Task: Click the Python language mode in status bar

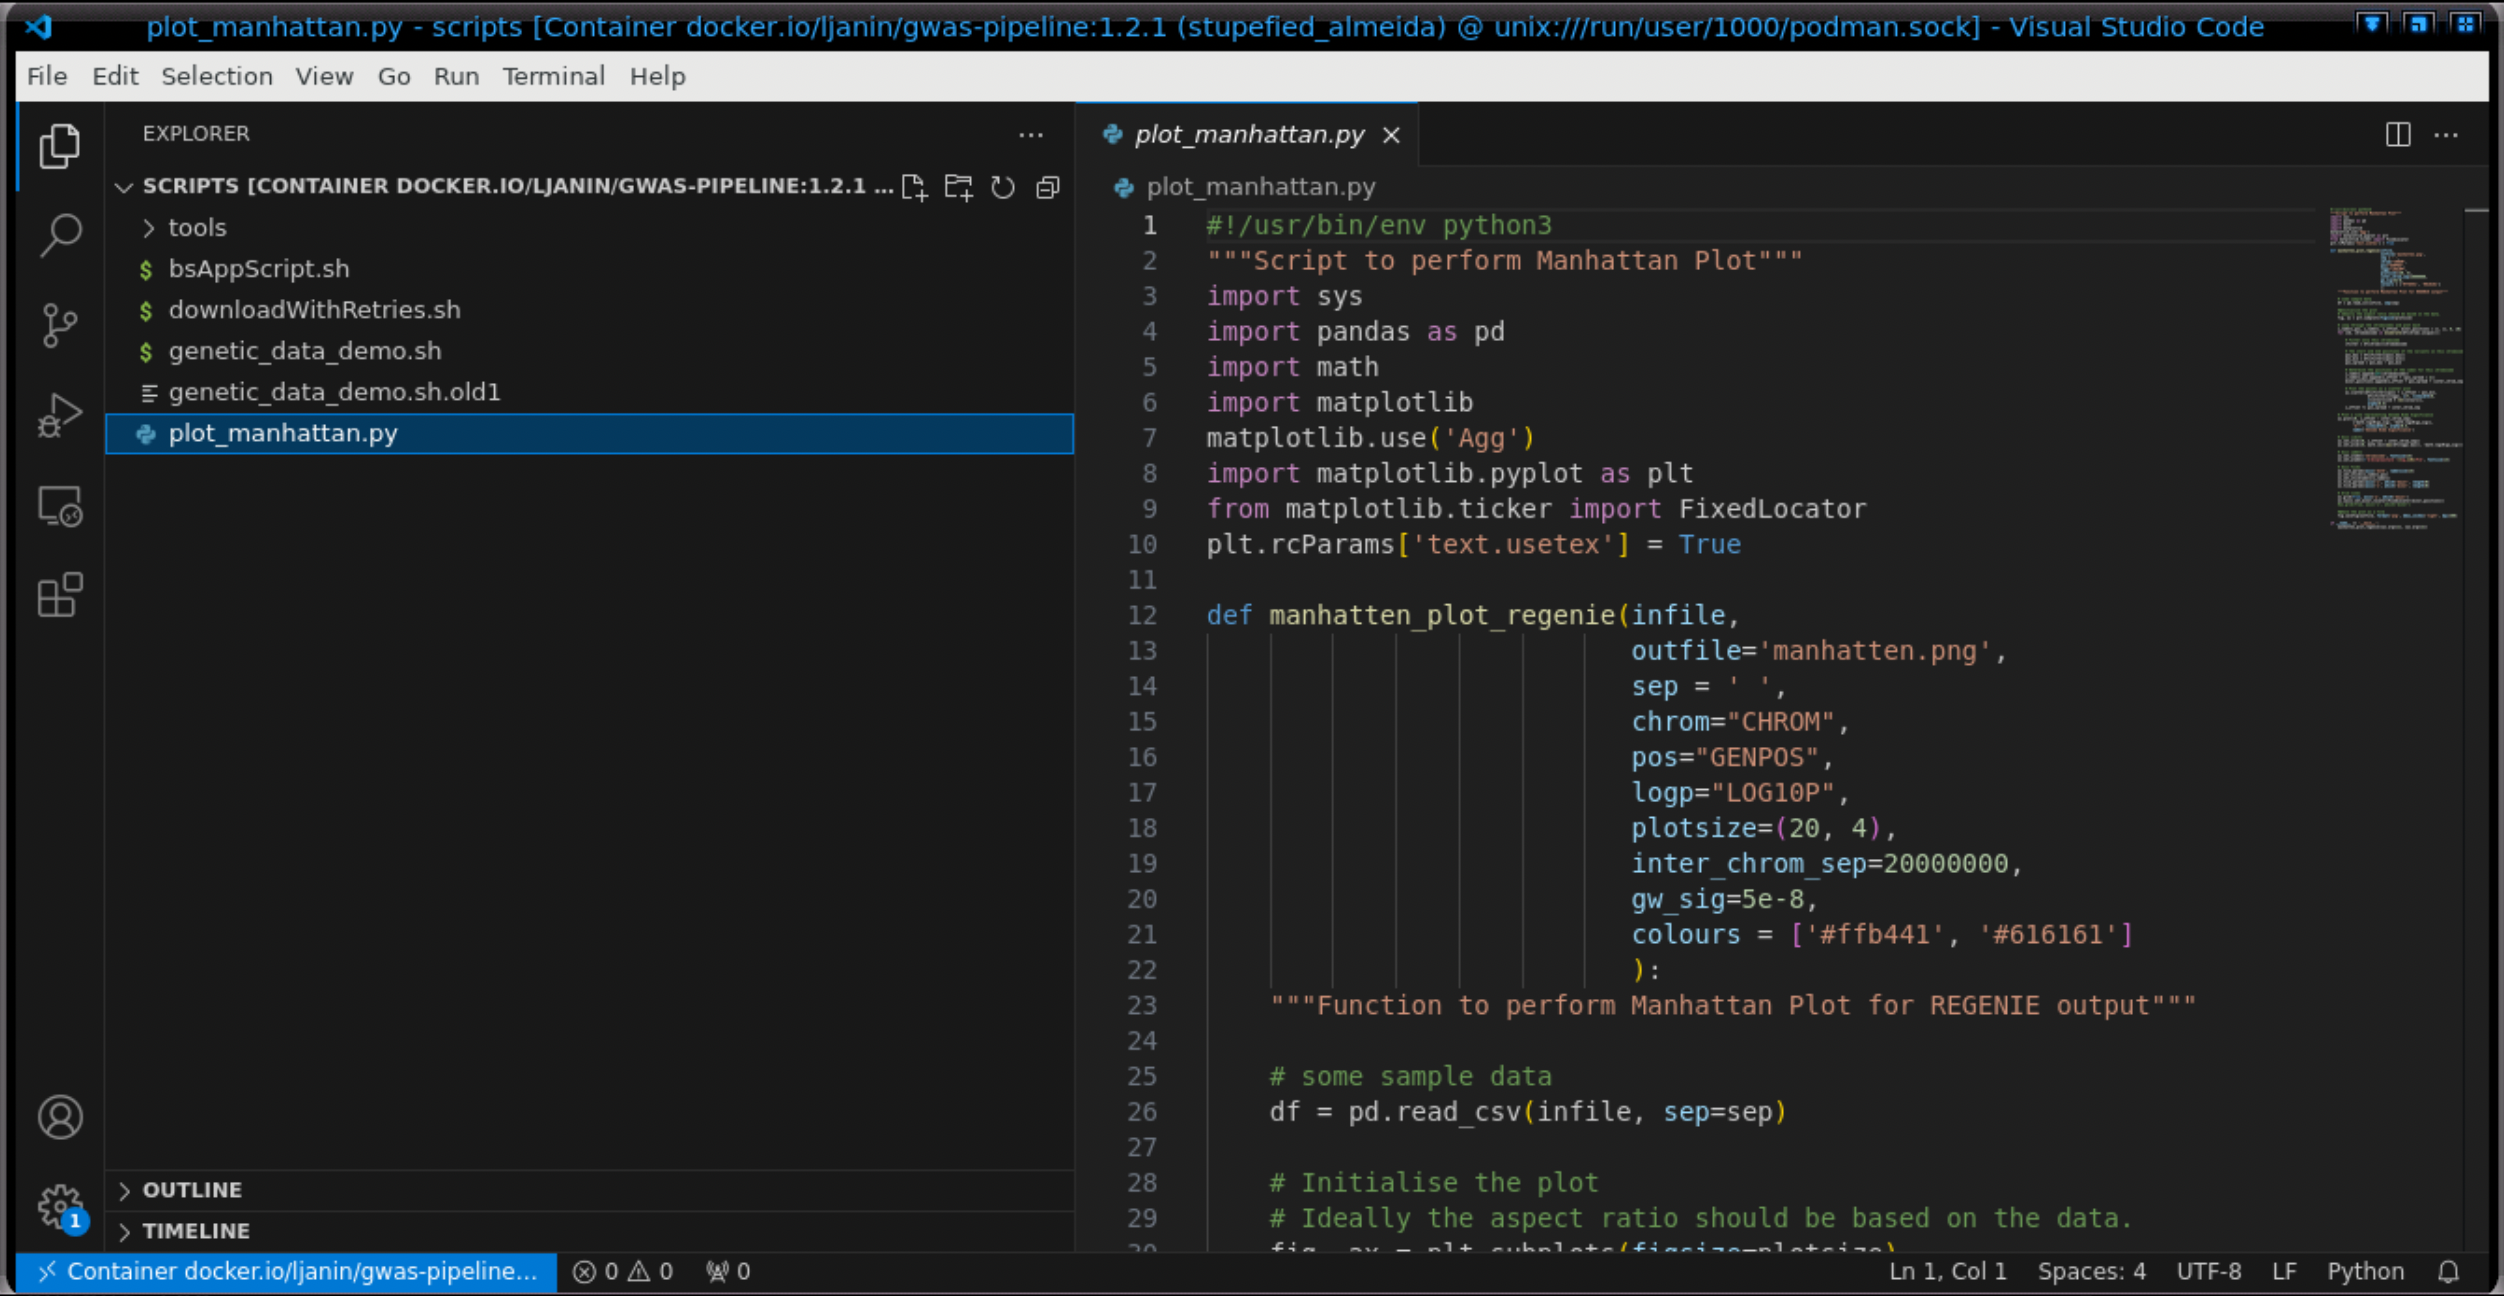Action: tap(2365, 1271)
